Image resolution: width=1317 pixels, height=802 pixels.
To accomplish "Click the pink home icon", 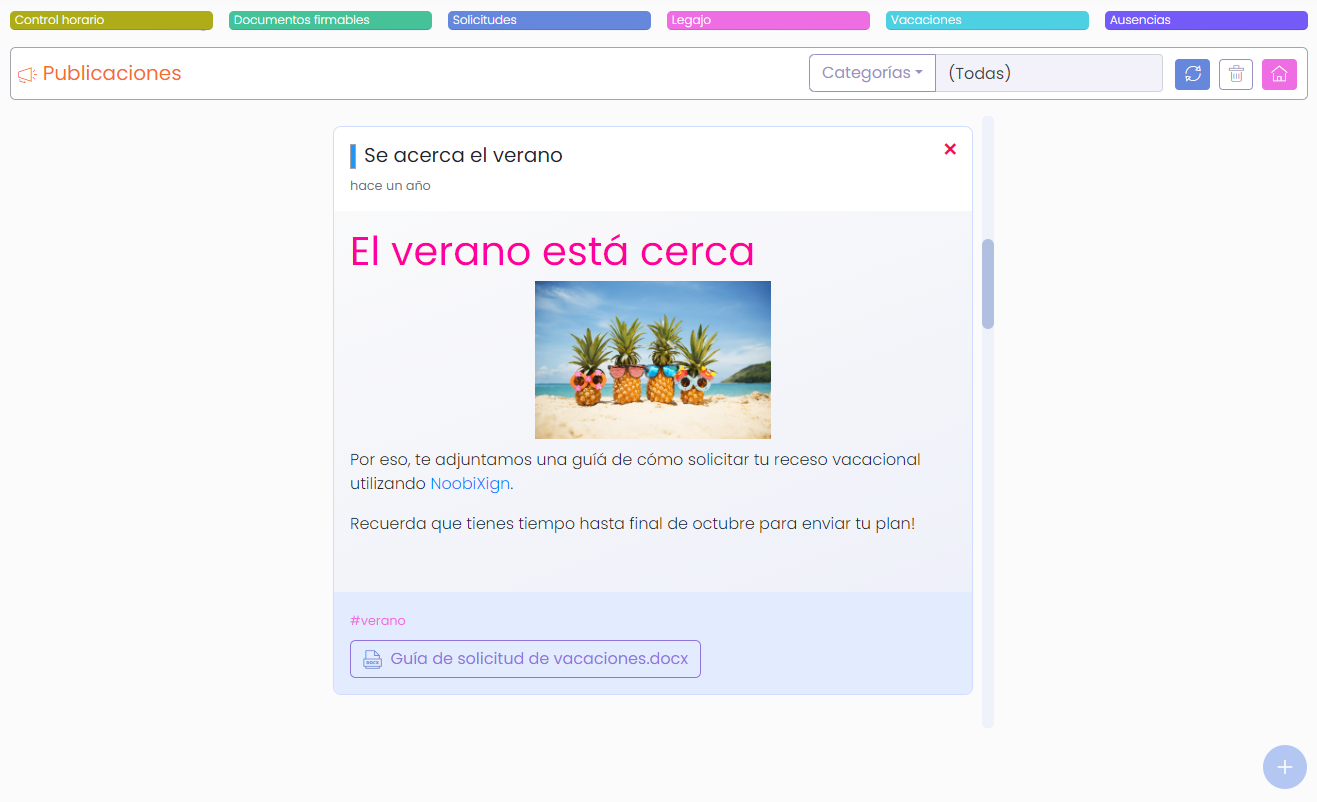I will [1280, 73].
